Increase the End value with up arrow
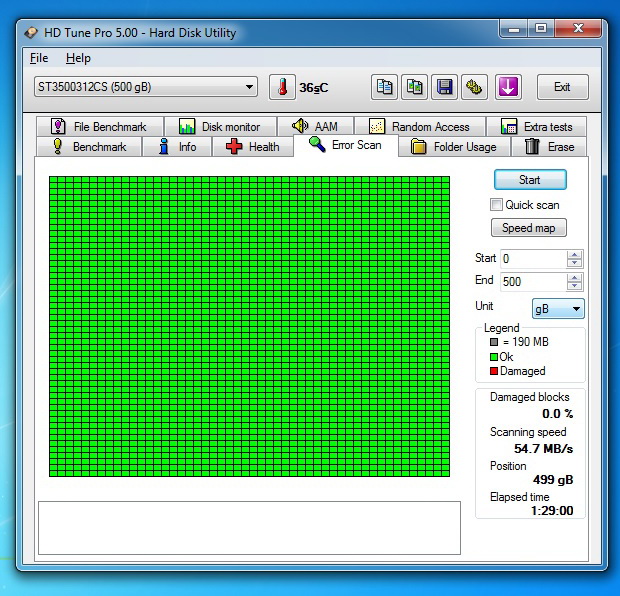The width and height of the screenshot is (620, 596). pyautogui.click(x=575, y=277)
